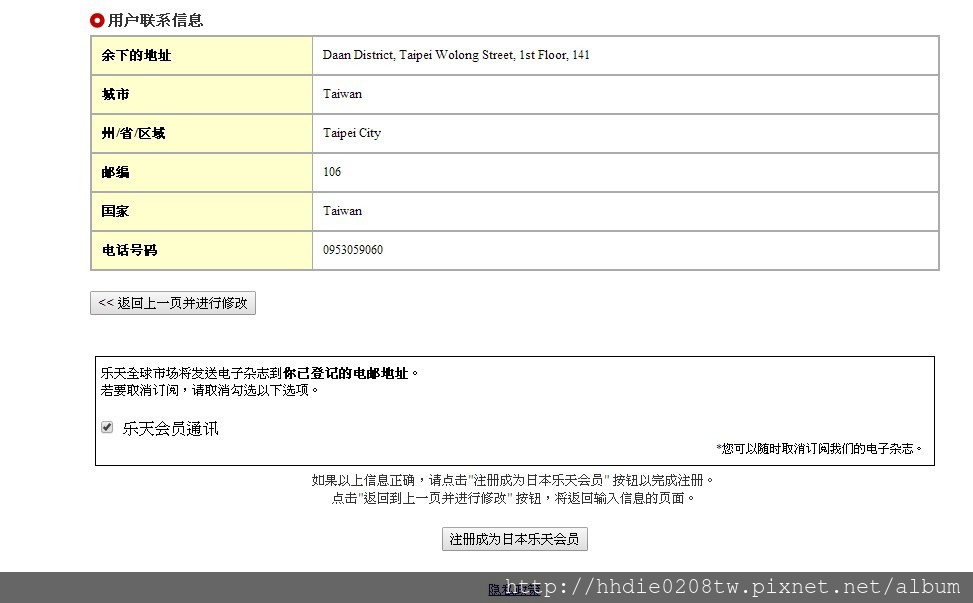Click the red bullet icon beside 用户联系信息
973x603 pixels.
click(x=97, y=20)
